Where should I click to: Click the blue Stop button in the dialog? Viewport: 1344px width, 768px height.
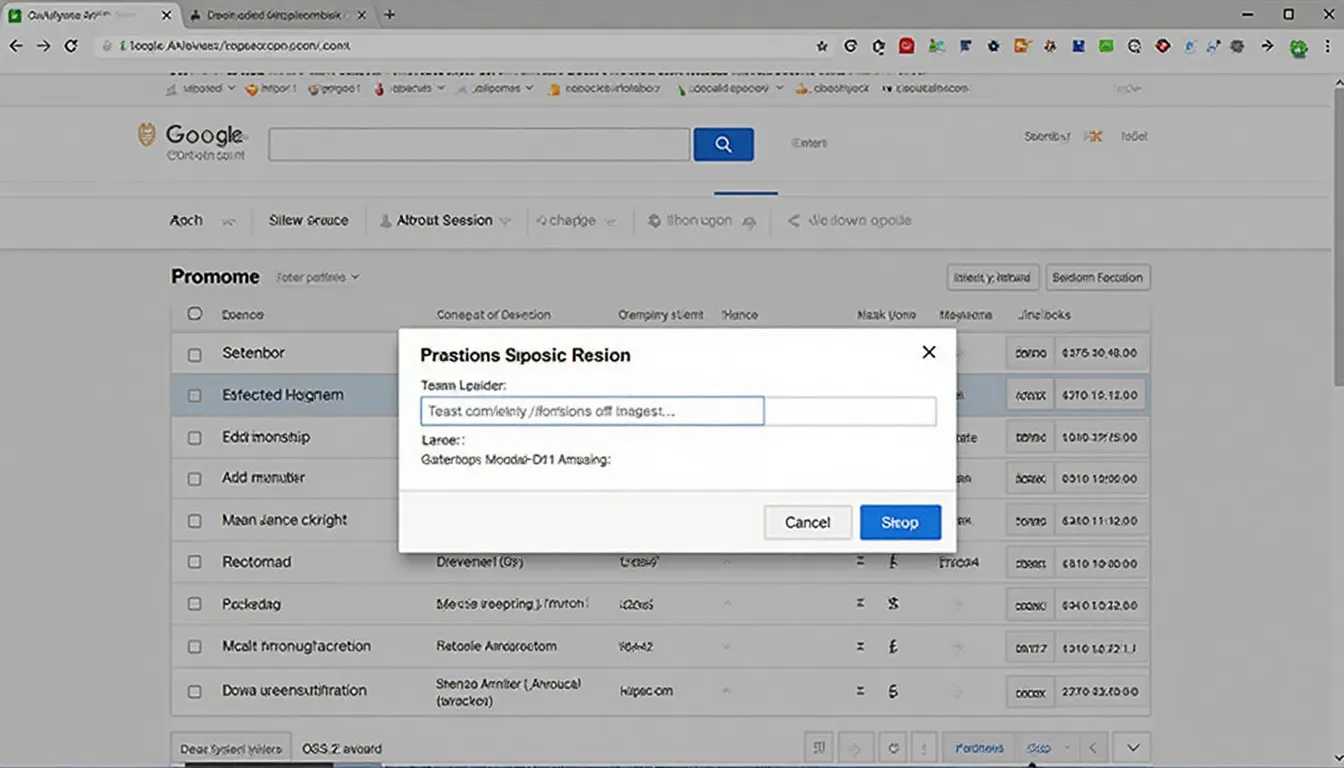point(900,522)
